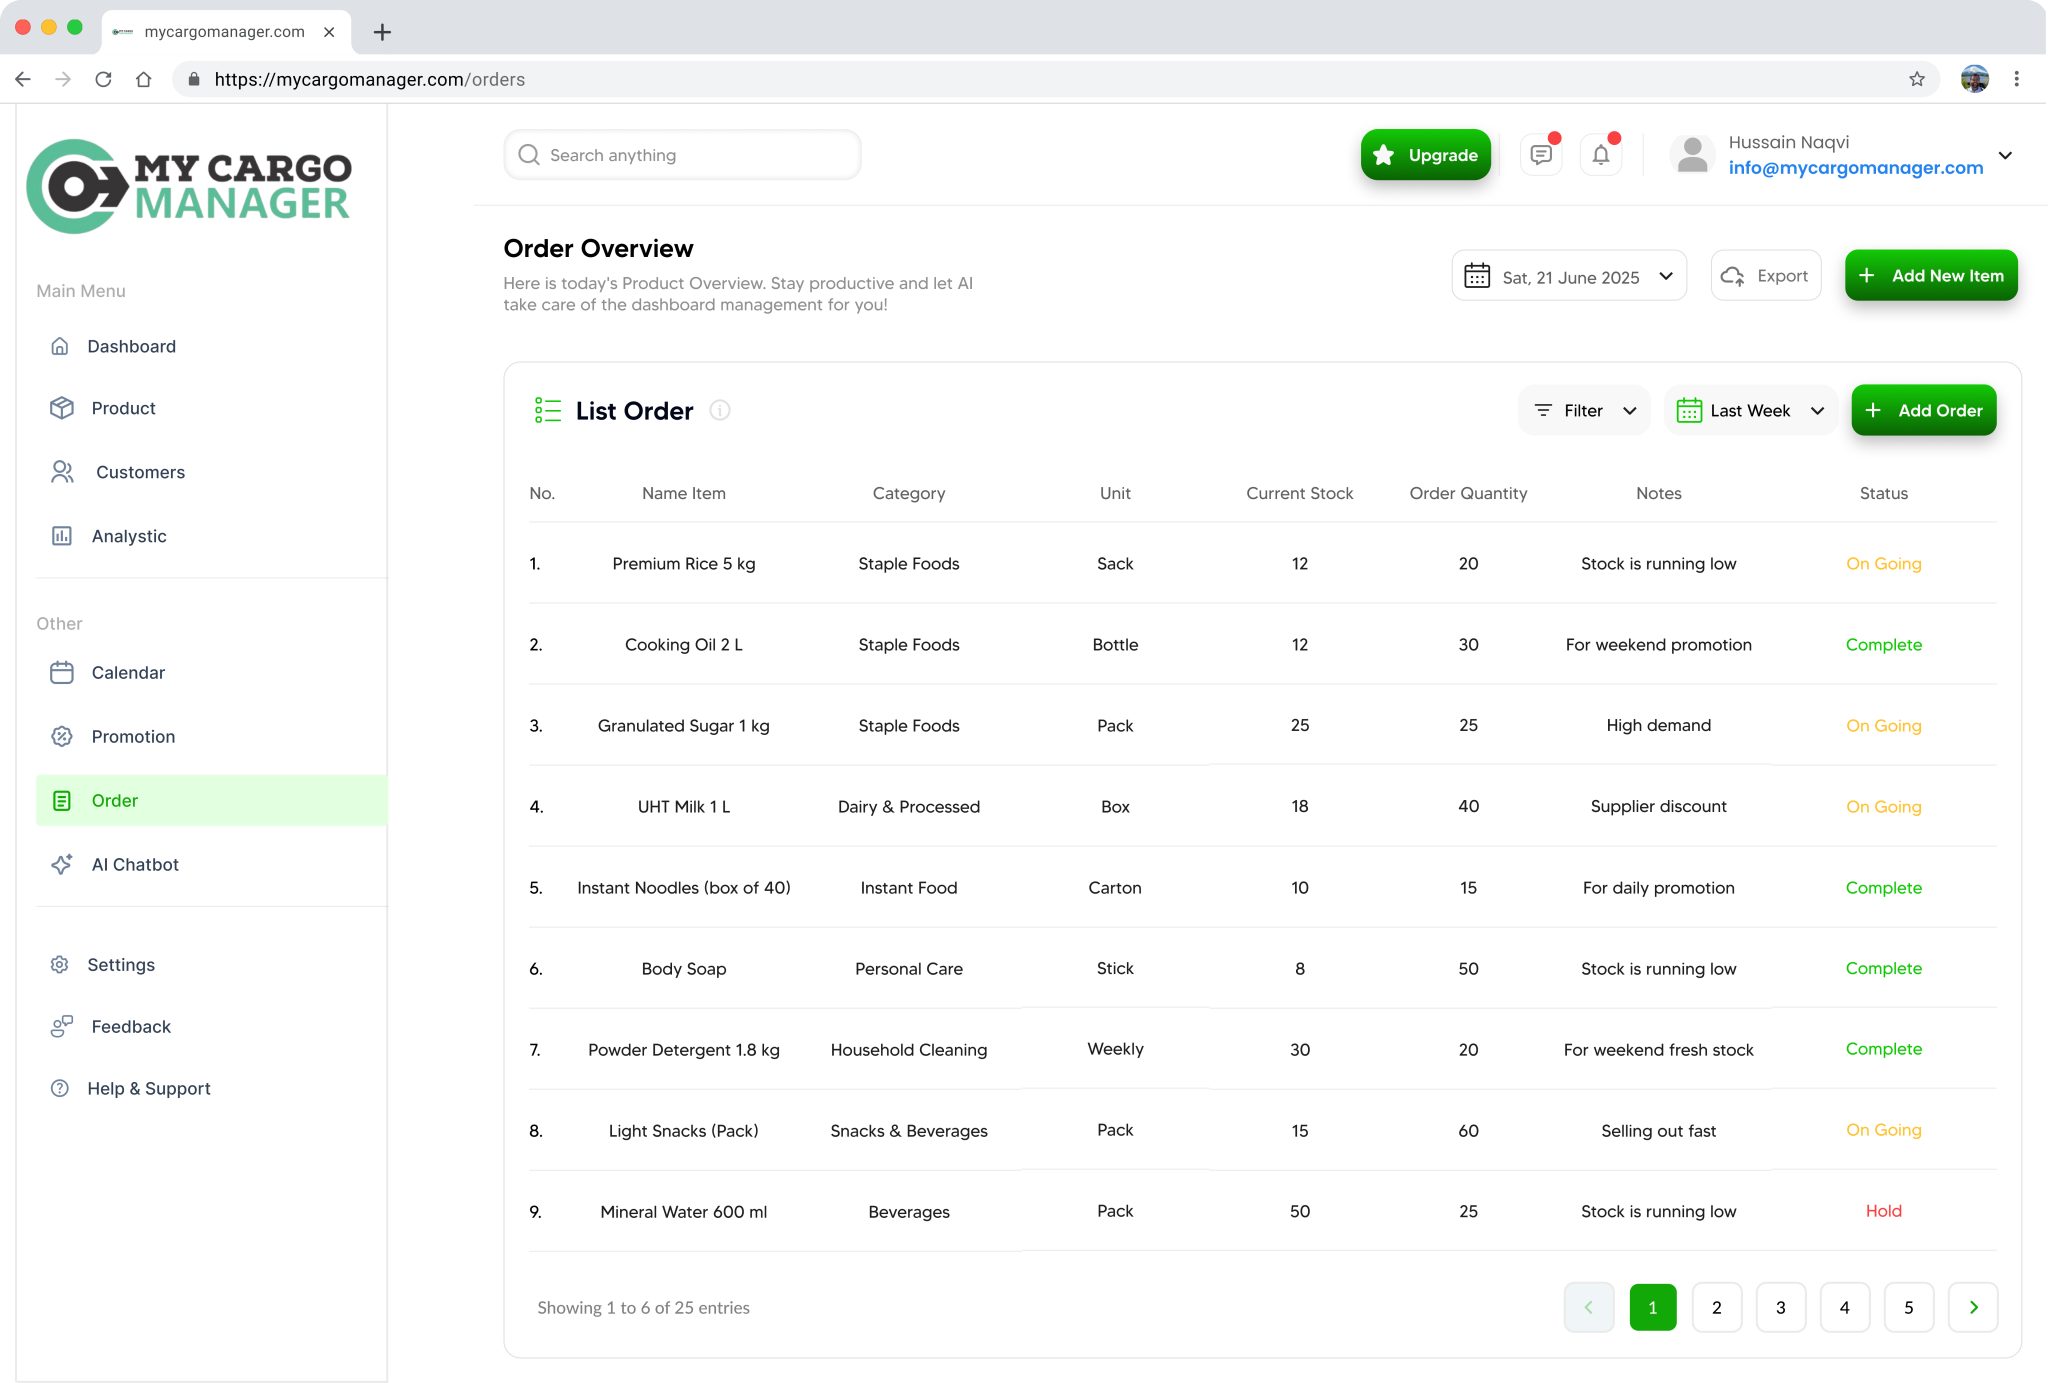This screenshot has width=2048, height=1383.
Task: Go to pagination page 3
Action: (x=1780, y=1307)
